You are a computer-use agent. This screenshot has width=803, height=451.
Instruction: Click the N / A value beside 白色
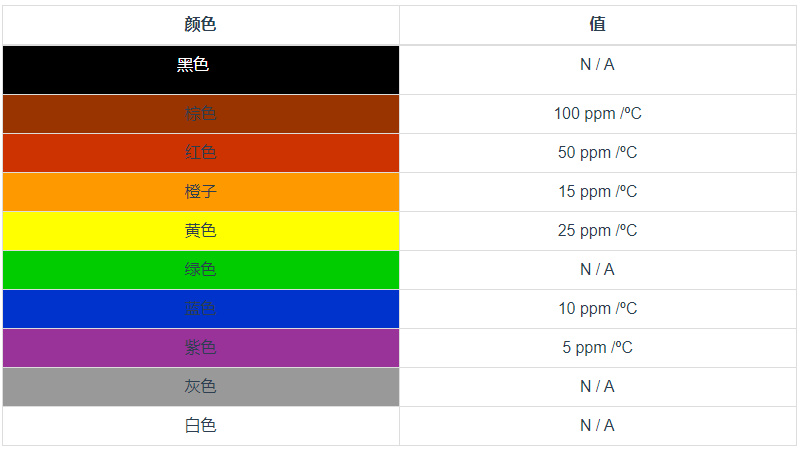click(x=597, y=426)
